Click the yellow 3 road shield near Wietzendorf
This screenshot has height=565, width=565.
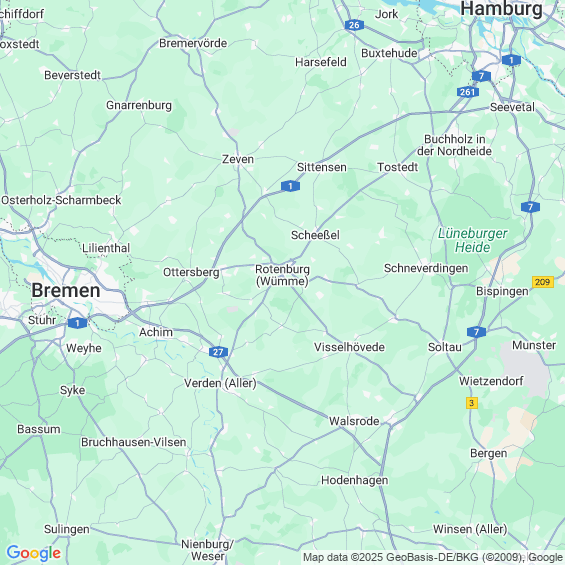click(x=471, y=402)
